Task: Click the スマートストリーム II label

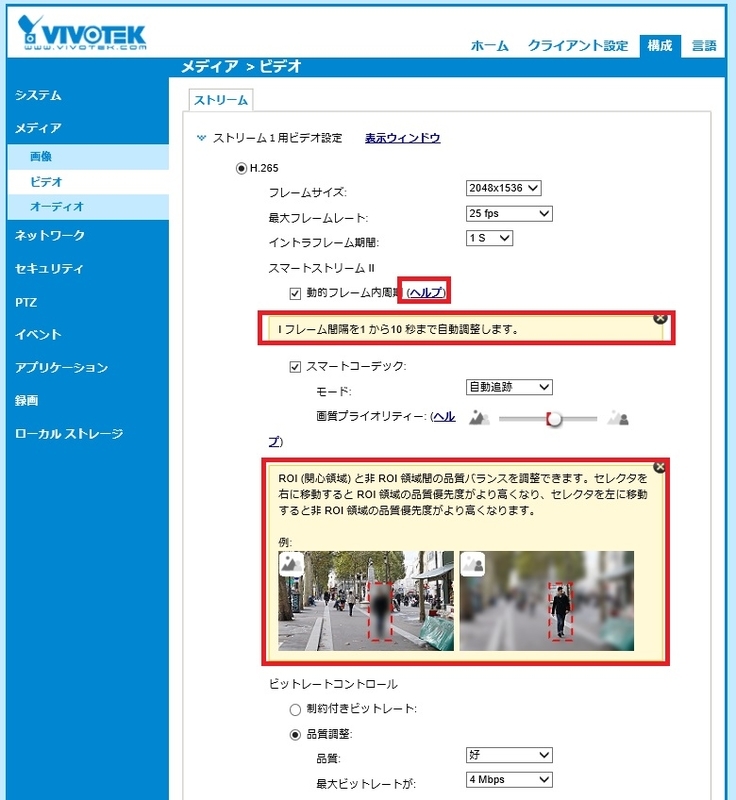Action: click(x=322, y=268)
